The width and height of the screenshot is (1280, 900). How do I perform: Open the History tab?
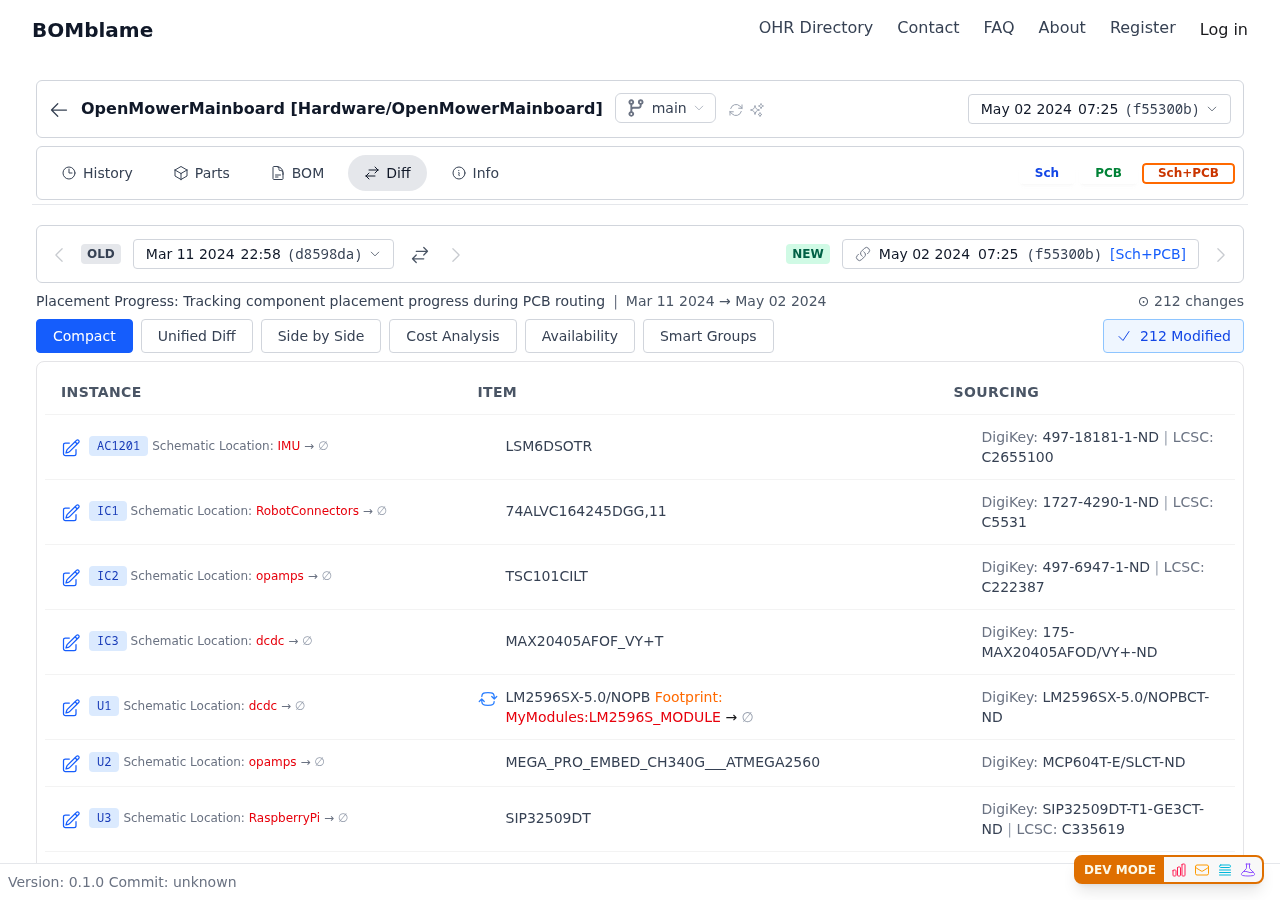point(97,173)
